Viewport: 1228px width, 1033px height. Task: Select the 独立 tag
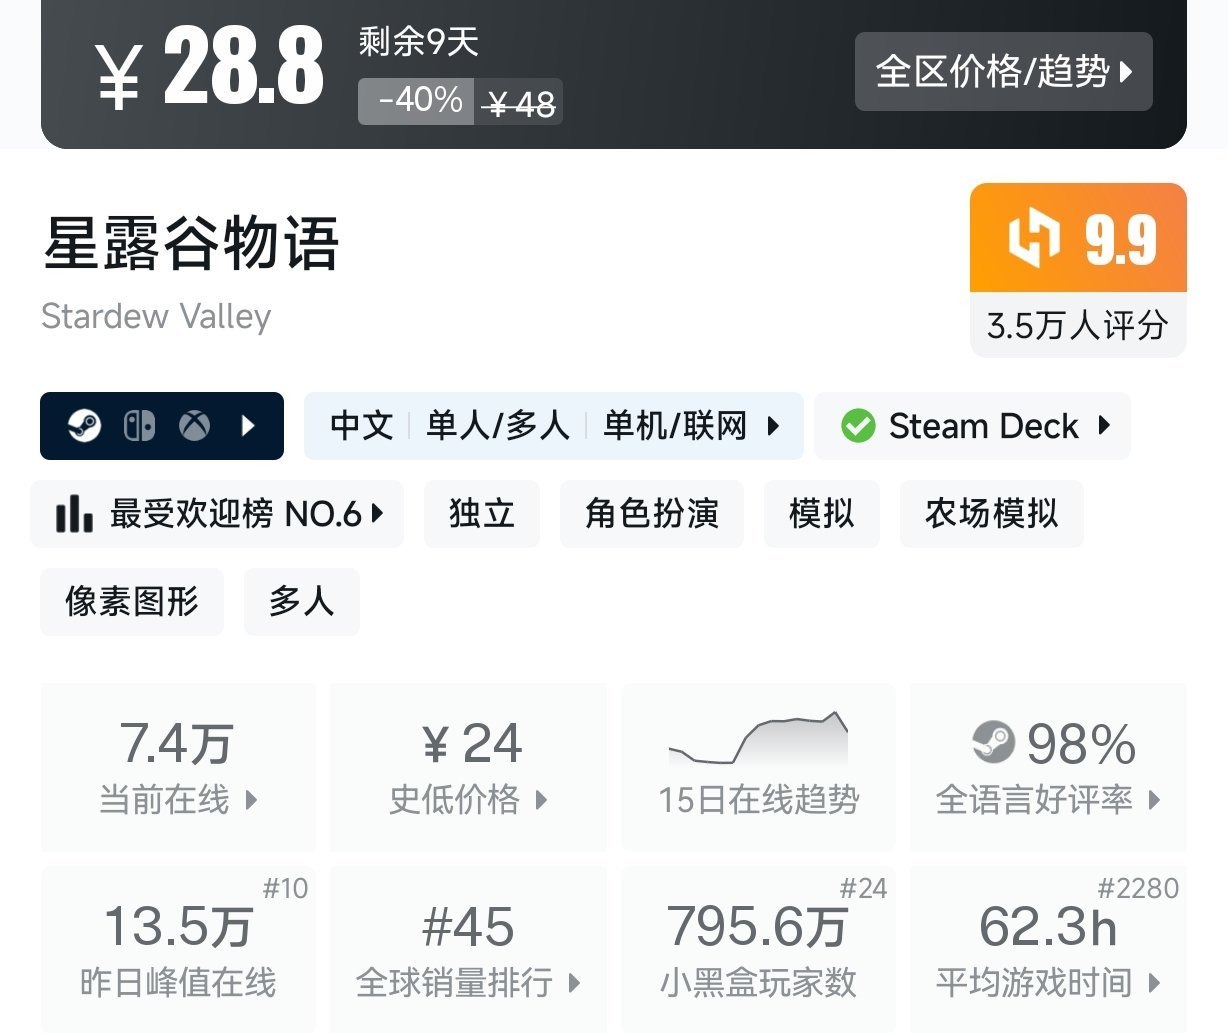point(482,514)
